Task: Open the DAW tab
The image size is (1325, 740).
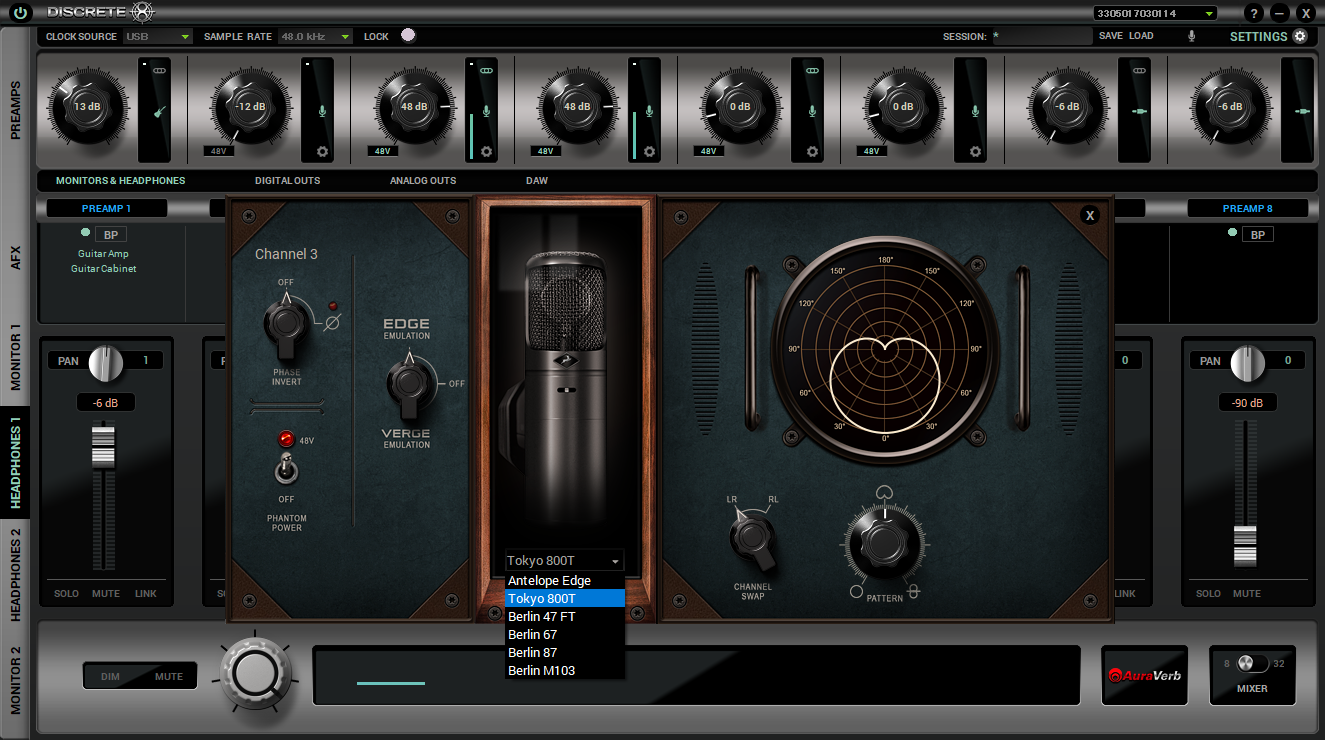Action: [537, 181]
